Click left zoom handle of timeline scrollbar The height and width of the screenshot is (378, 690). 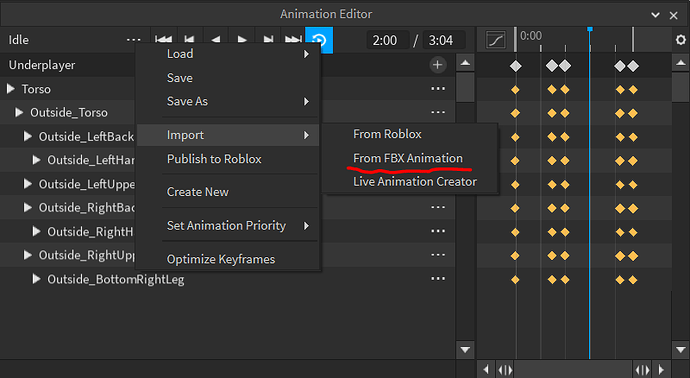505,370
